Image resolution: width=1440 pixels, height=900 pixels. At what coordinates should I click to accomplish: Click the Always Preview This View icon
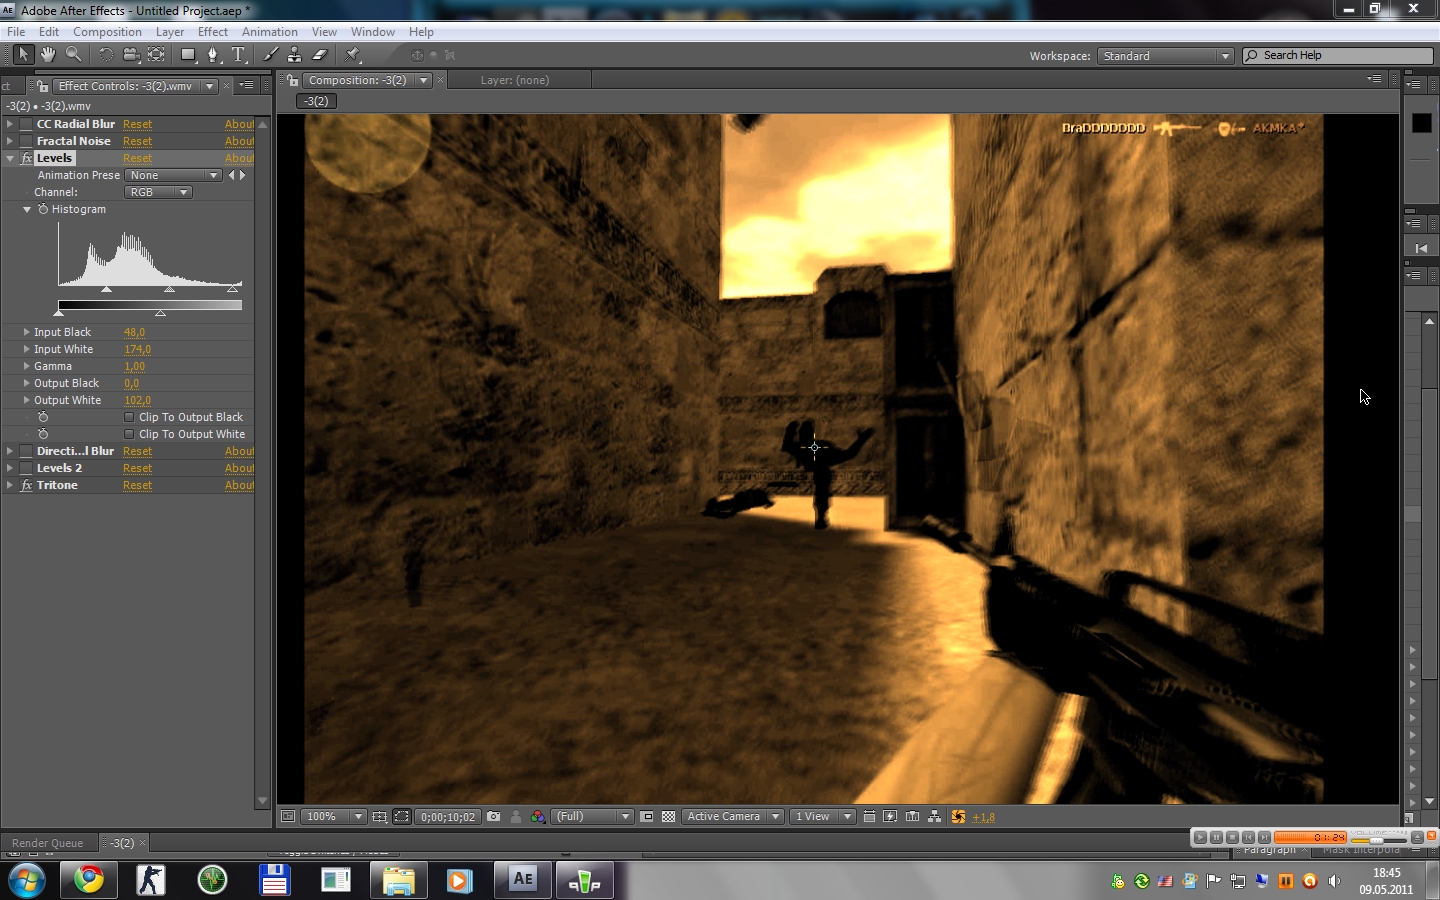(288, 817)
